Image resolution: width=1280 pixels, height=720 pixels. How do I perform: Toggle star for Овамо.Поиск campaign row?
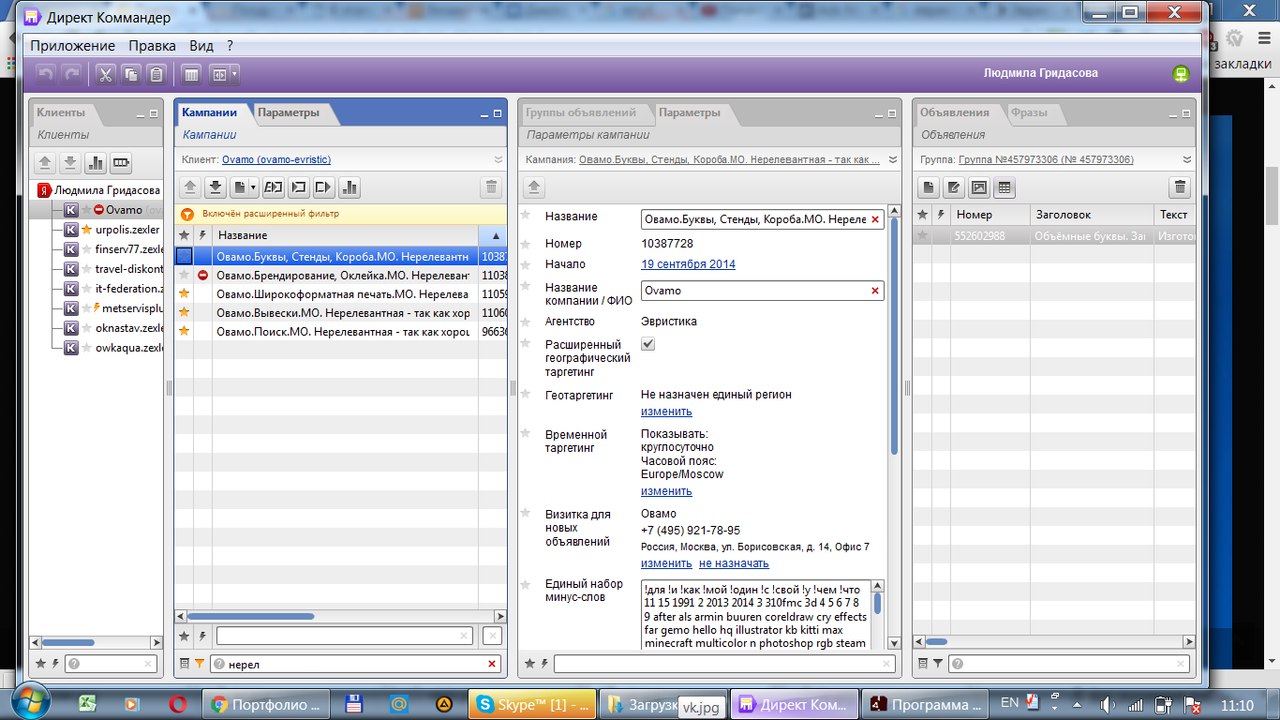click(184, 331)
